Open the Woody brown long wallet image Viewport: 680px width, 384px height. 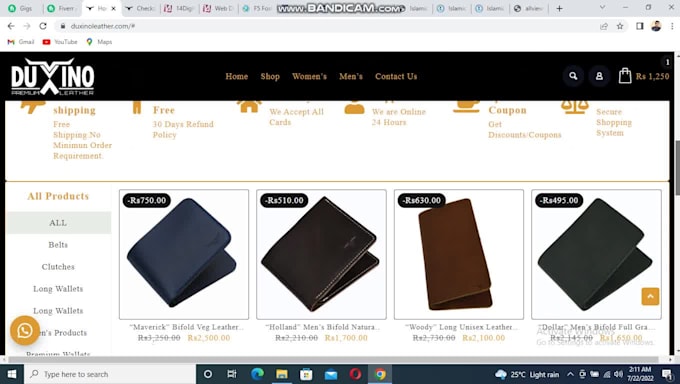[459, 254]
